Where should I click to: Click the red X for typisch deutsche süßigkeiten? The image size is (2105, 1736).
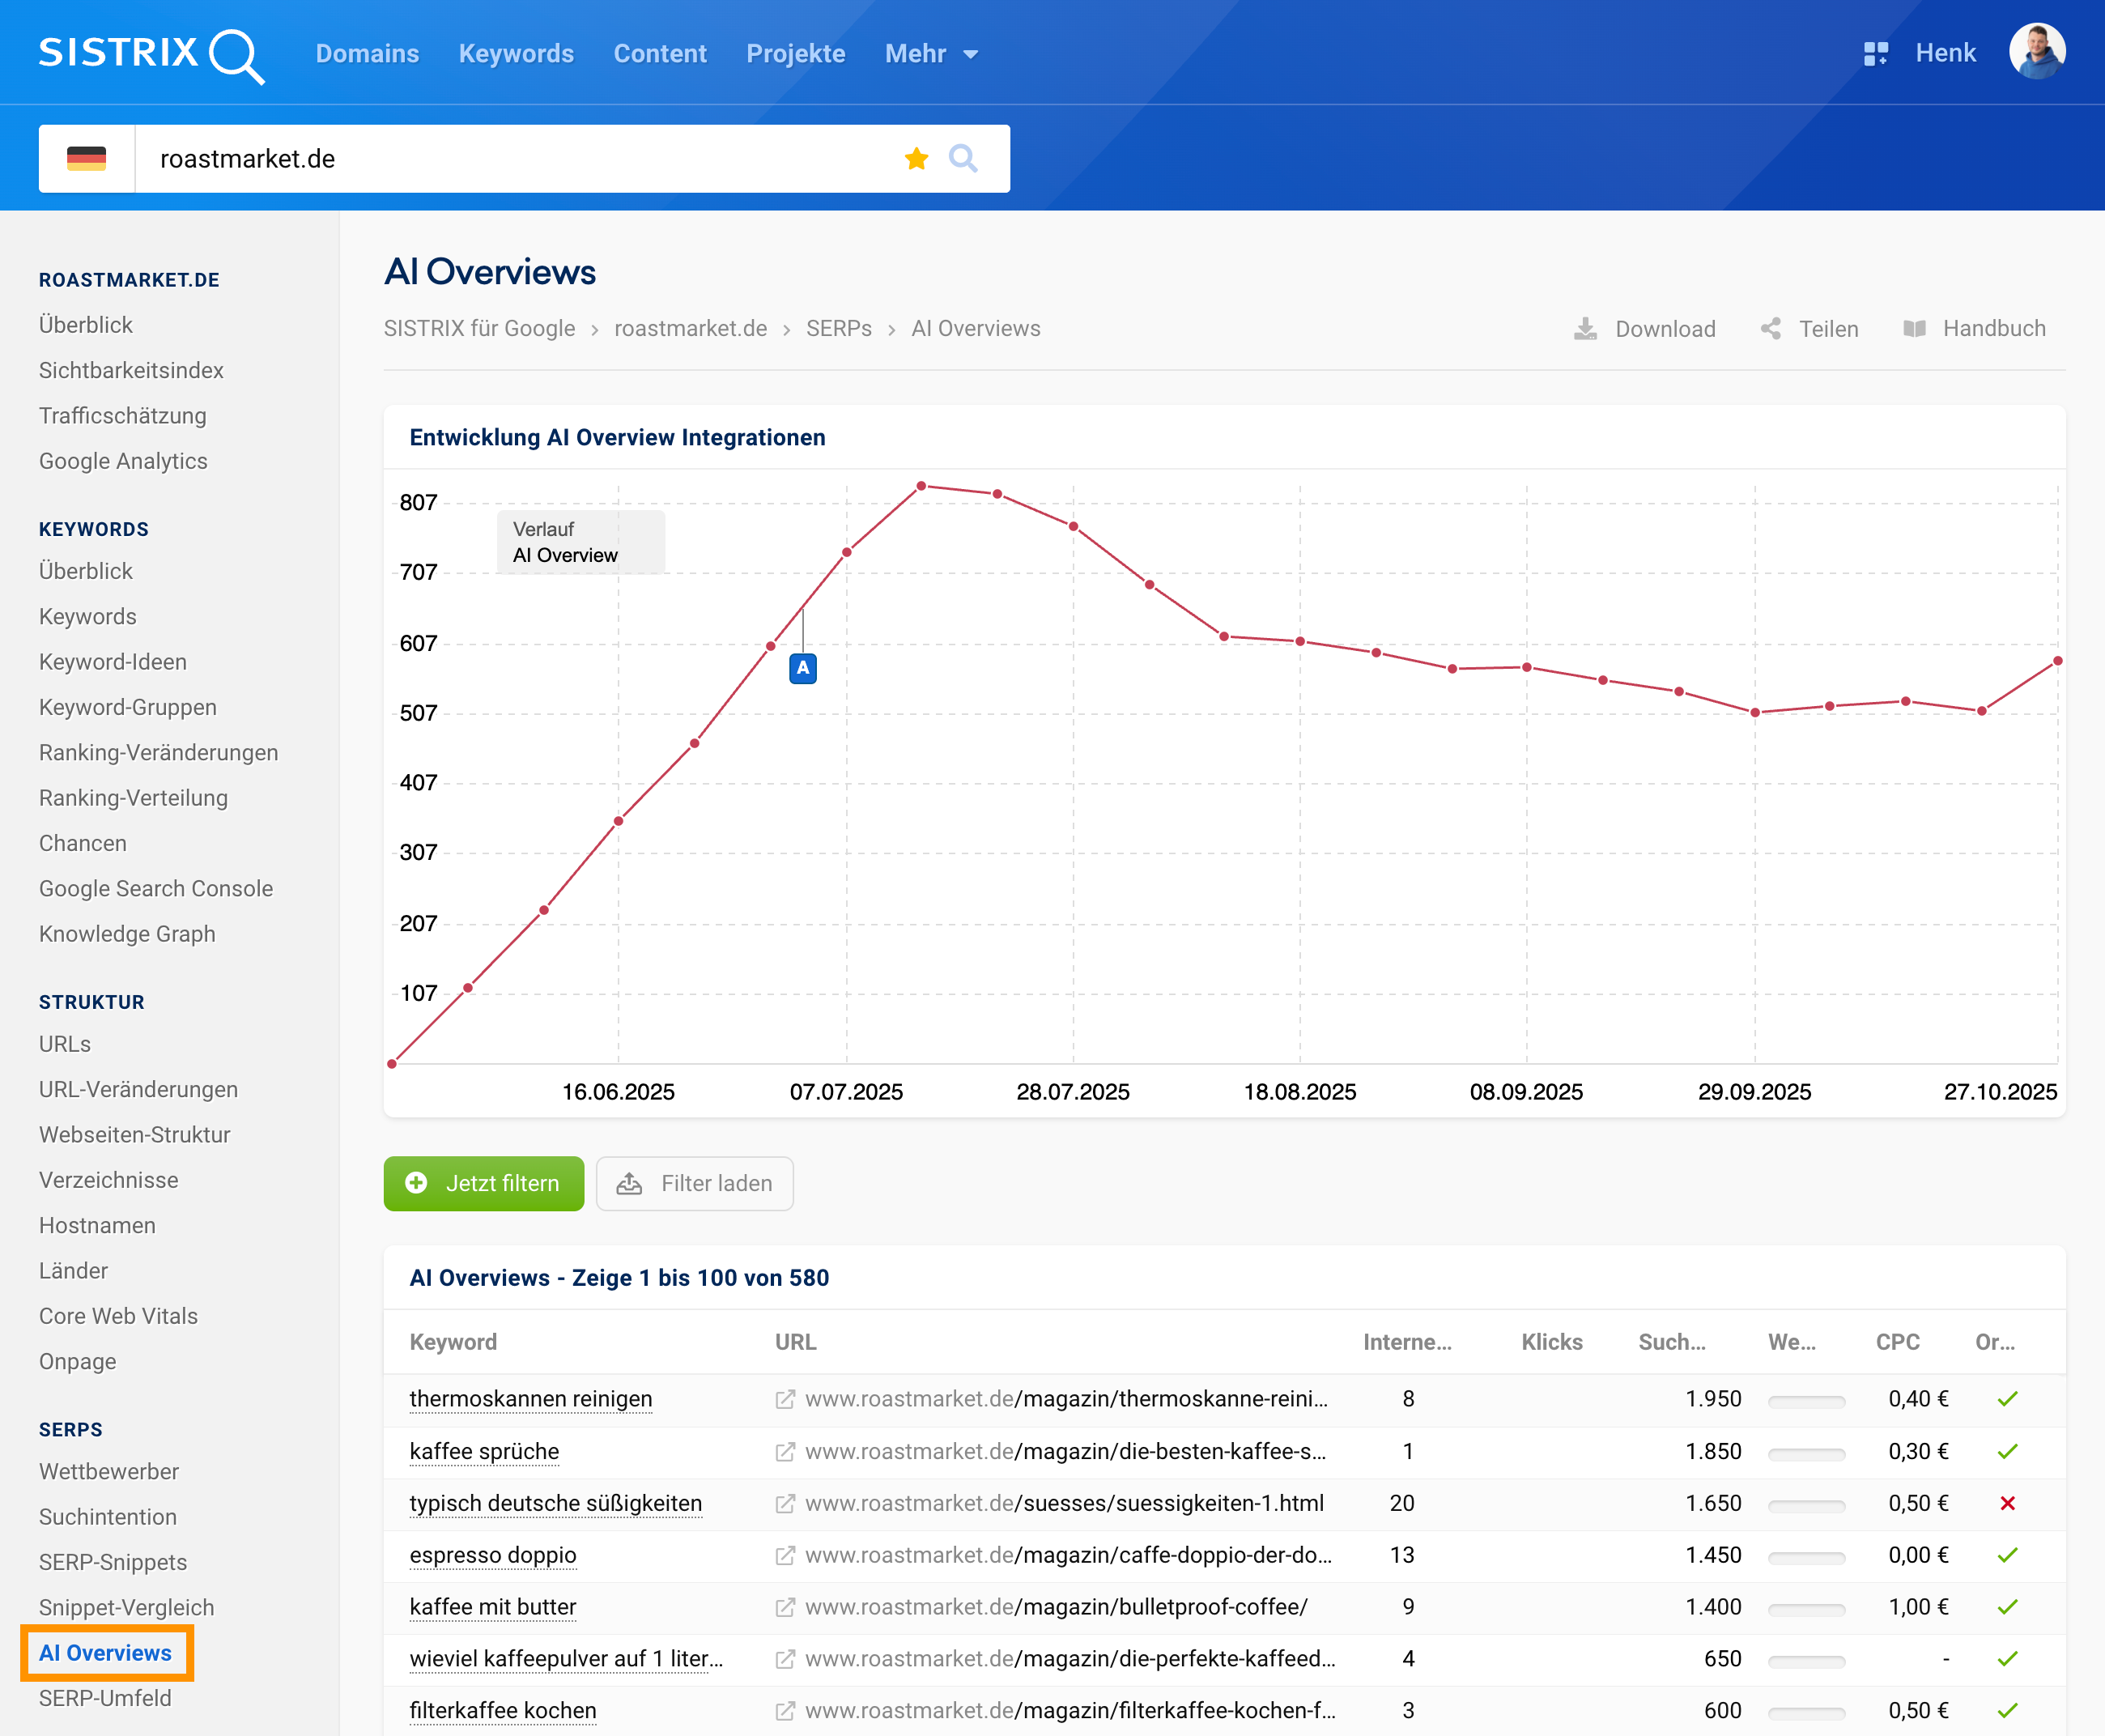(2007, 1503)
